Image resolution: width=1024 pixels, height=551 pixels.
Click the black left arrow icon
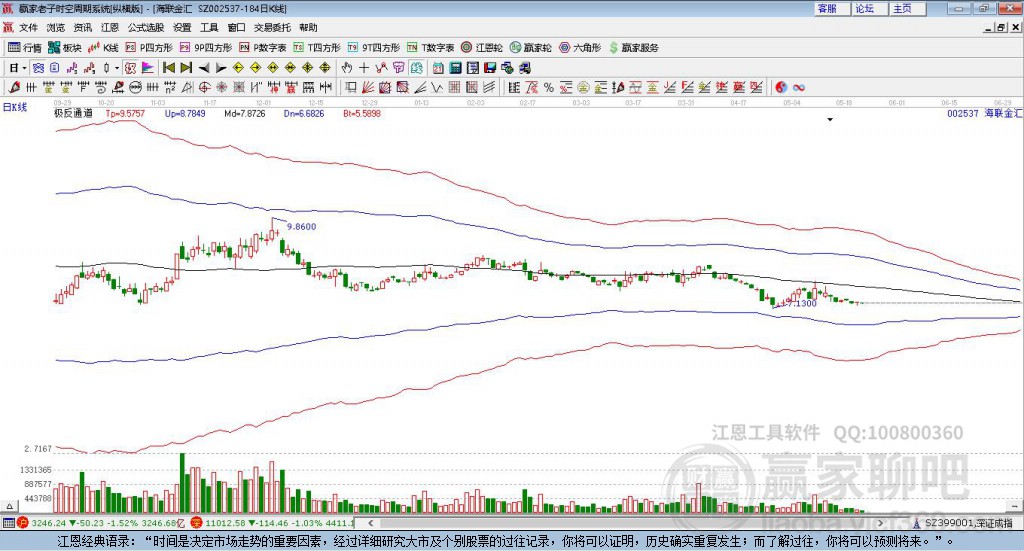[204, 68]
